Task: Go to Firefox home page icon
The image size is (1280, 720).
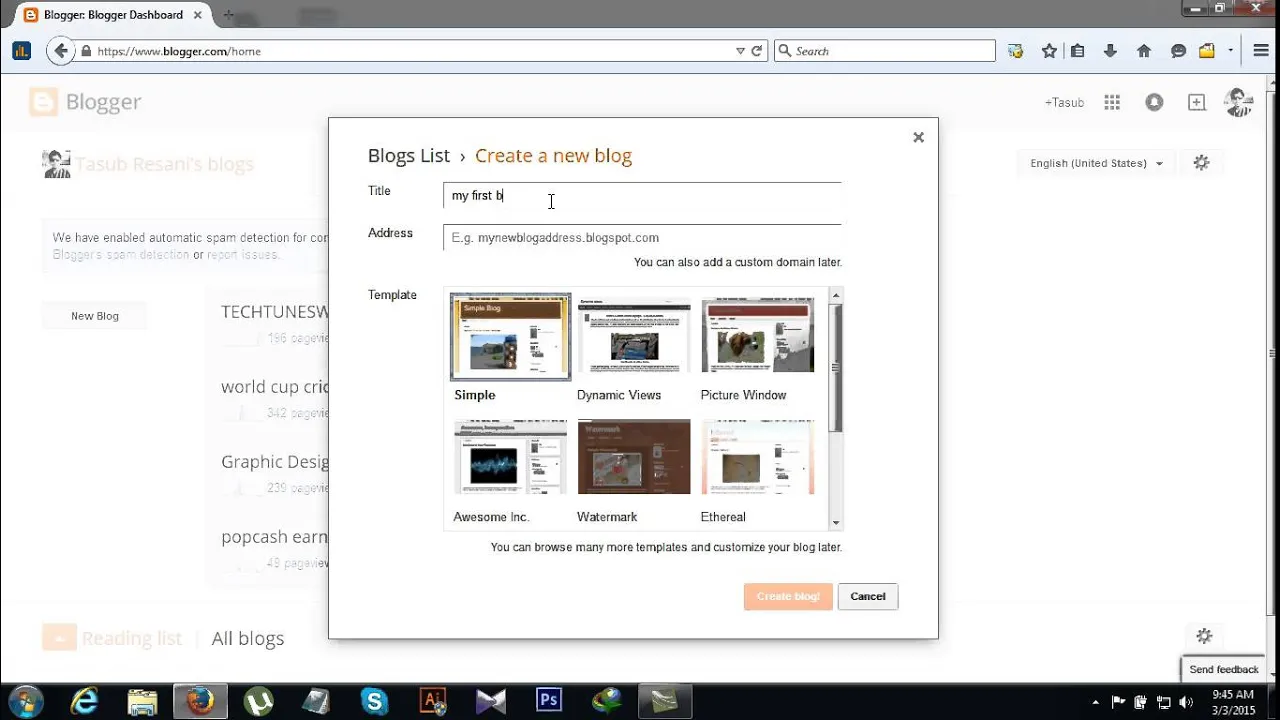Action: [x=1144, y=51]
